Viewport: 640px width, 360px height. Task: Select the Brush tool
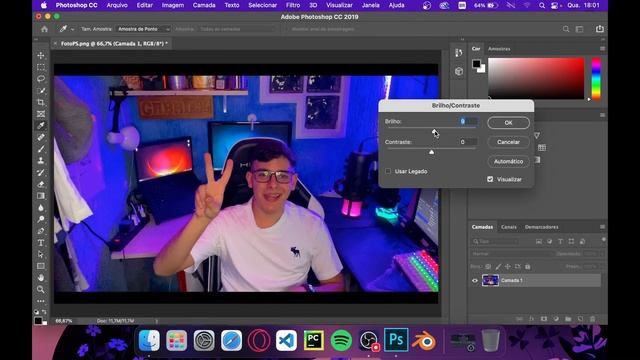click(41, 149)
